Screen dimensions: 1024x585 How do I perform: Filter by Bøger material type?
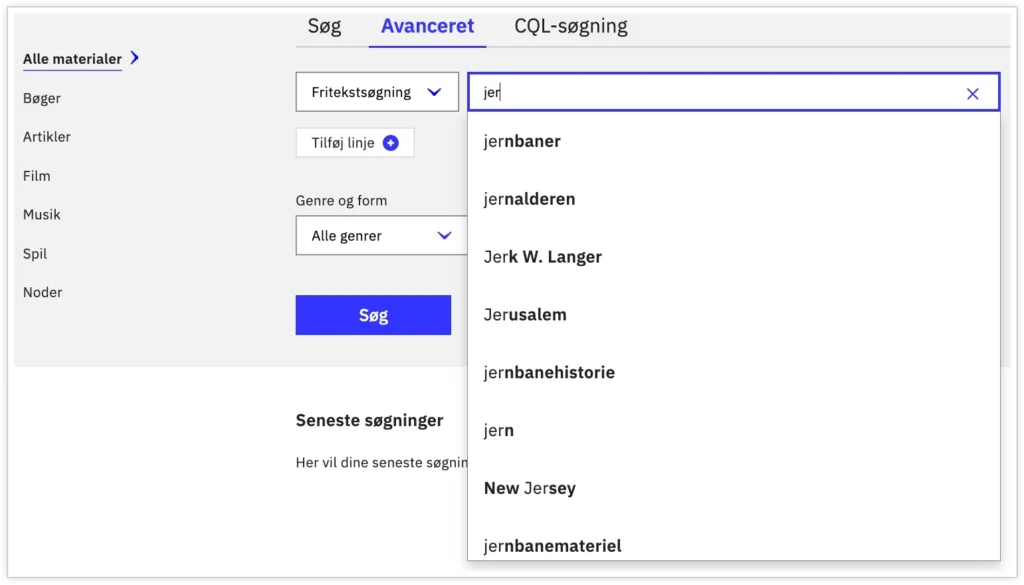42,98
